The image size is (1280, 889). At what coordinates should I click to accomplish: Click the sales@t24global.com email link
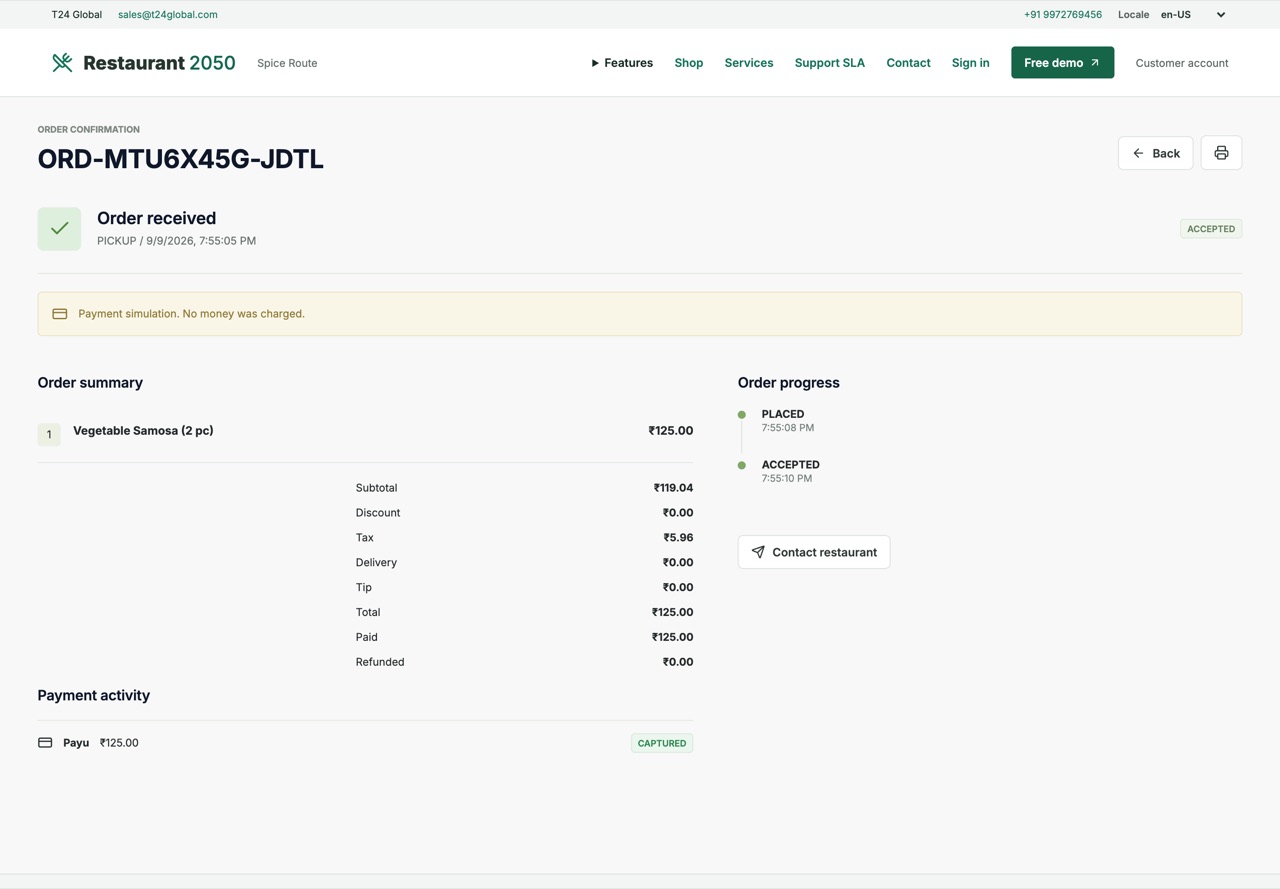[168, 15]
